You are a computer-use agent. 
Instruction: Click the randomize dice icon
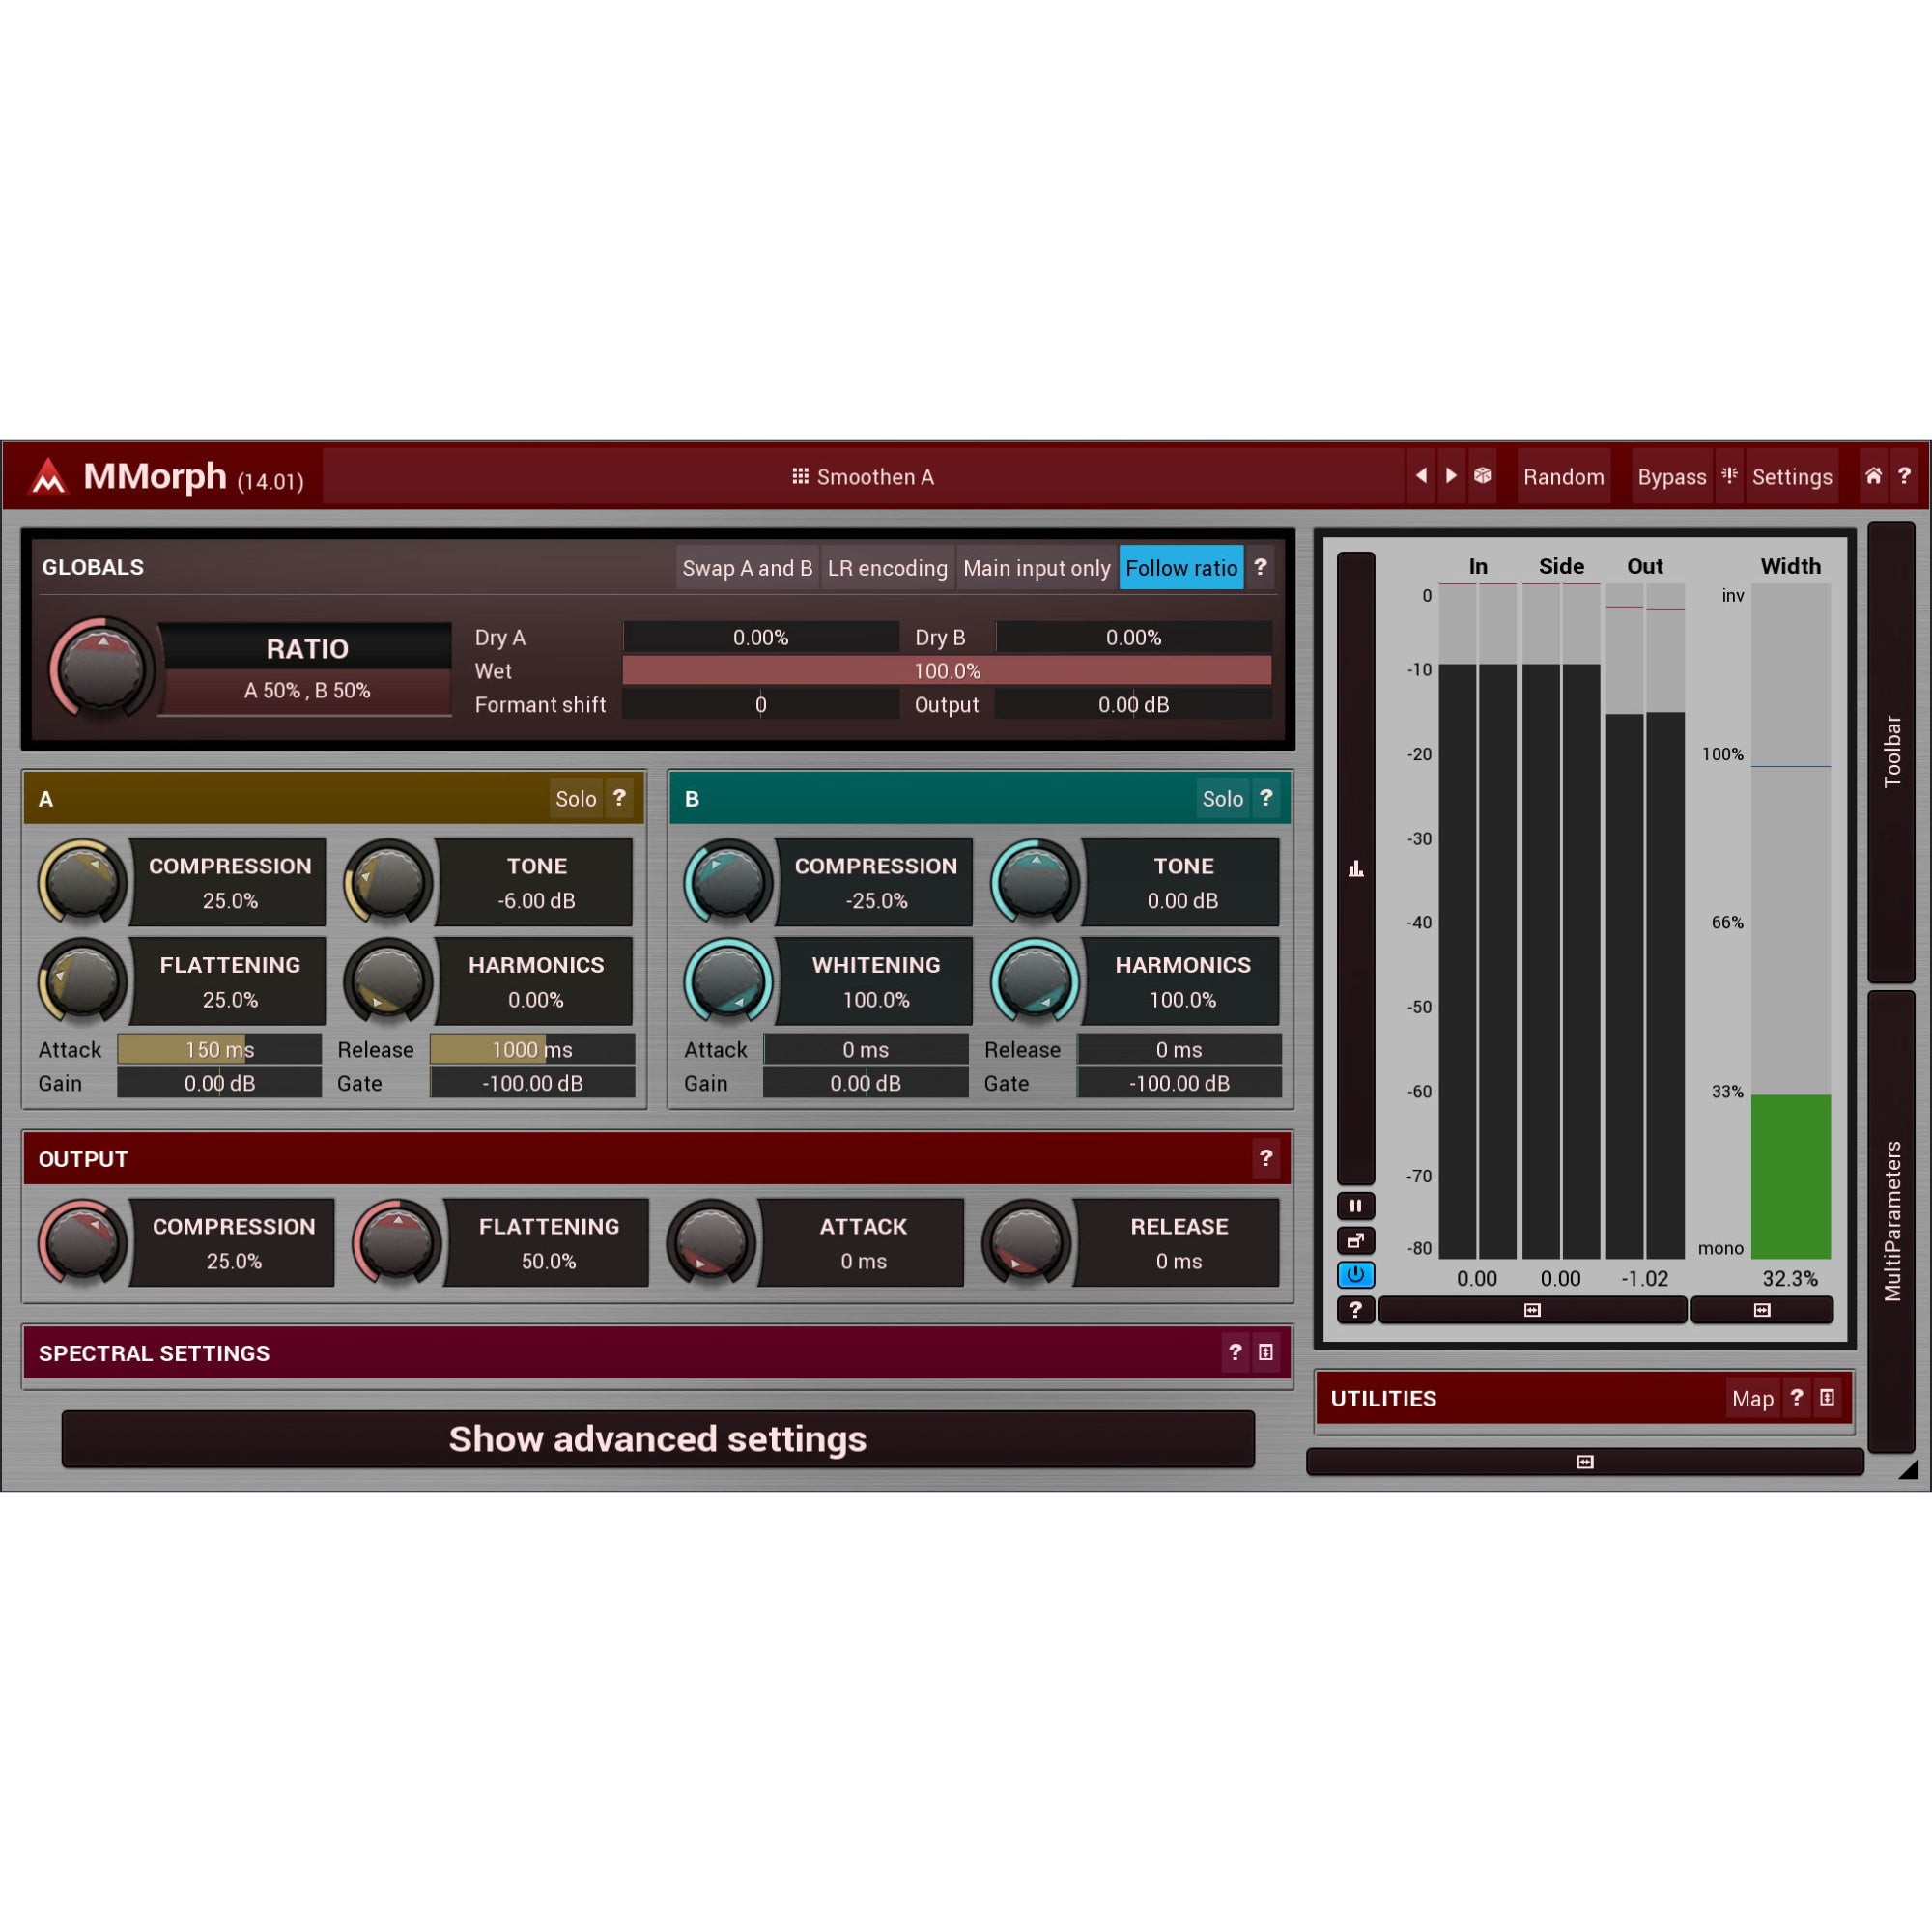tap(1482, 476)
